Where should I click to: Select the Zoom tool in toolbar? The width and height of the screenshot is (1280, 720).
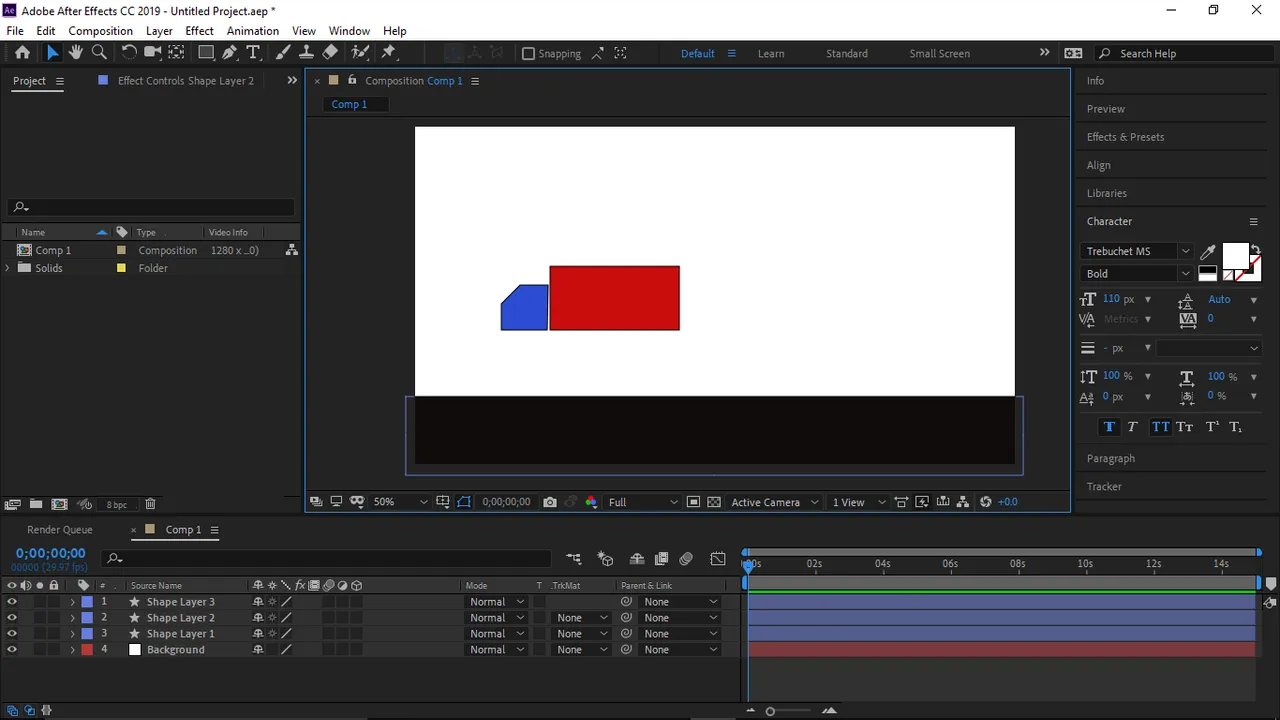pos(99,53)
